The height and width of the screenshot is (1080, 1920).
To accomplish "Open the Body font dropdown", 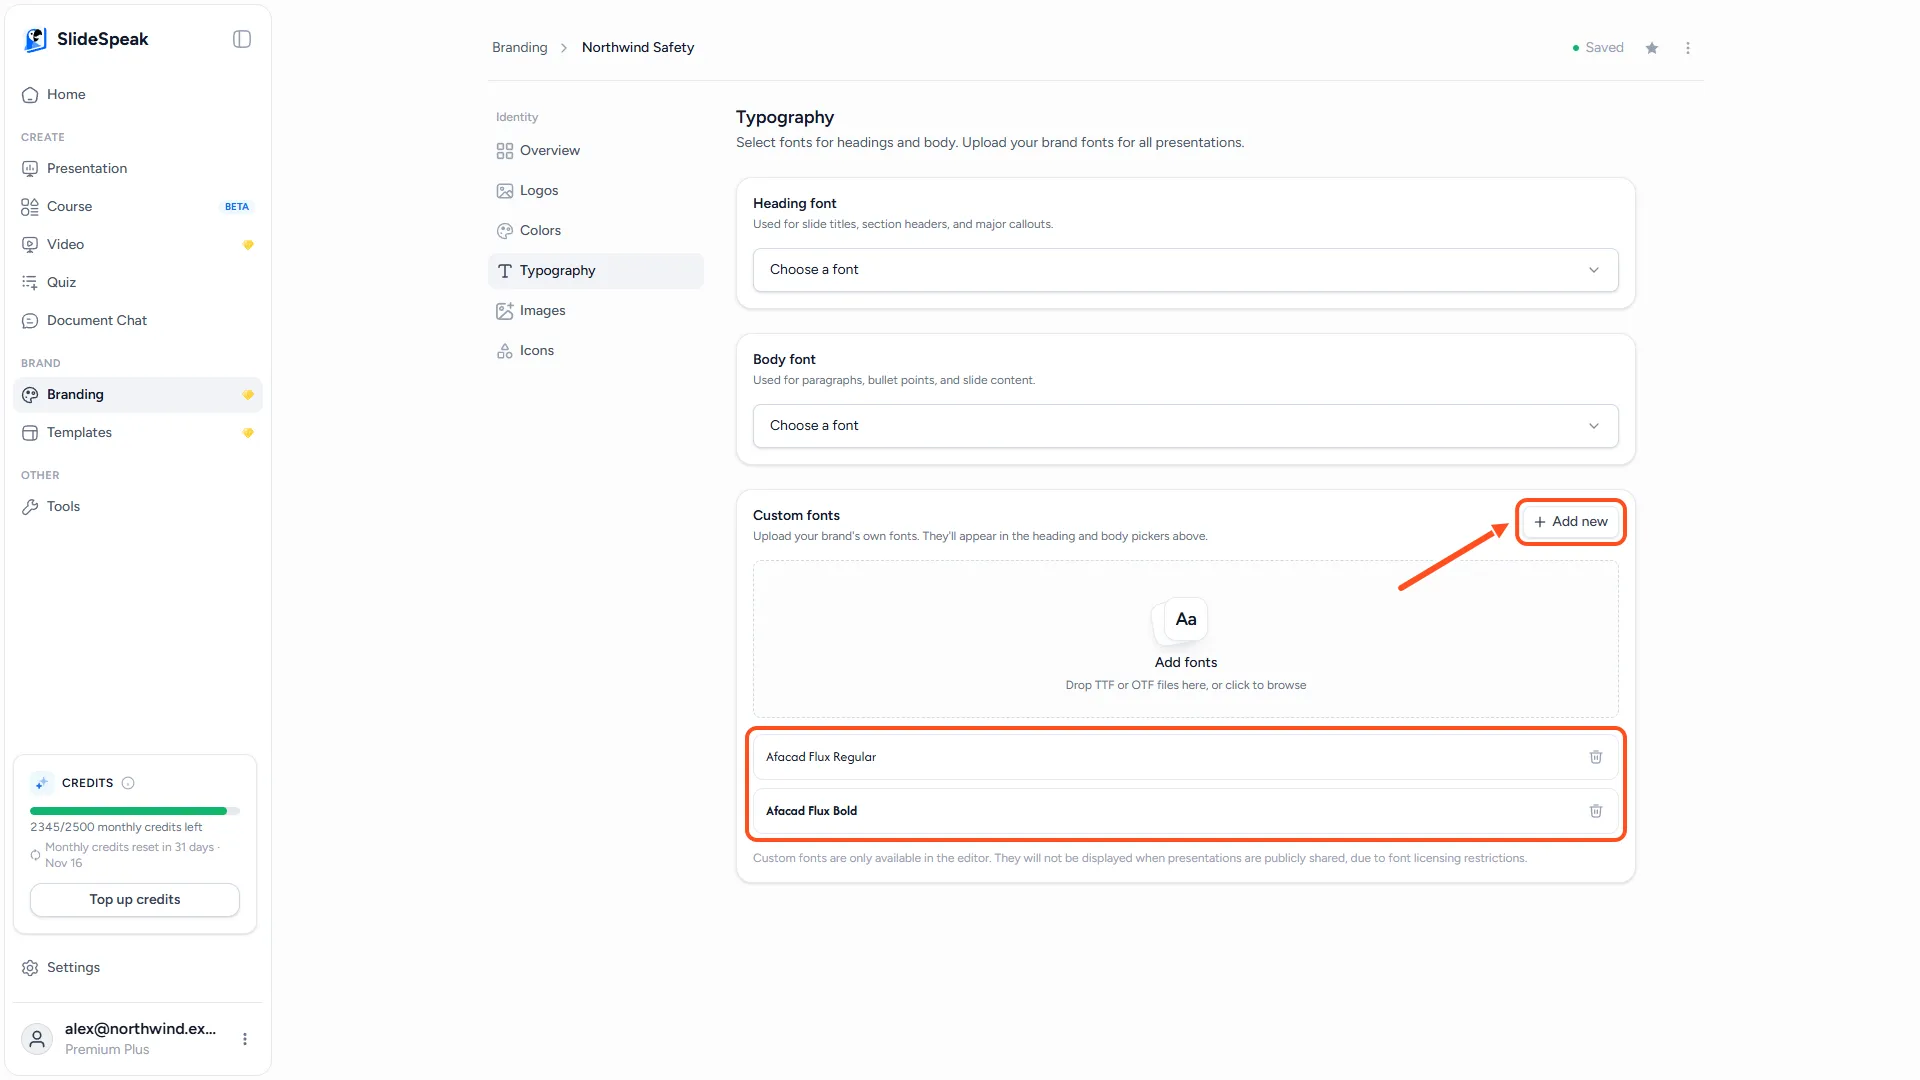I will tap(1186, 426).
